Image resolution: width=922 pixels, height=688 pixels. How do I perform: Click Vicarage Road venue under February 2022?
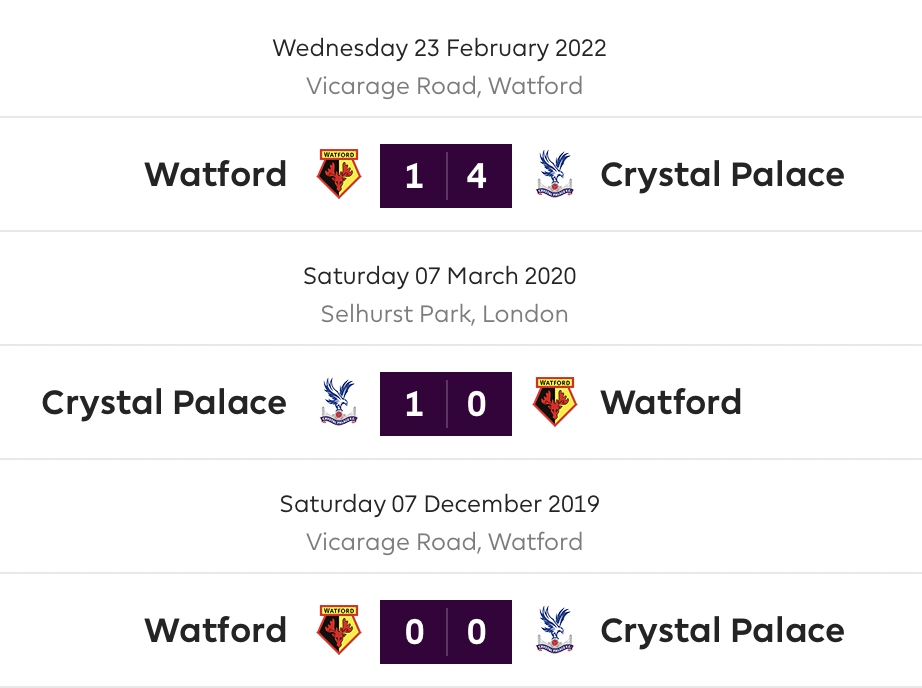click(x=445, y=86)
